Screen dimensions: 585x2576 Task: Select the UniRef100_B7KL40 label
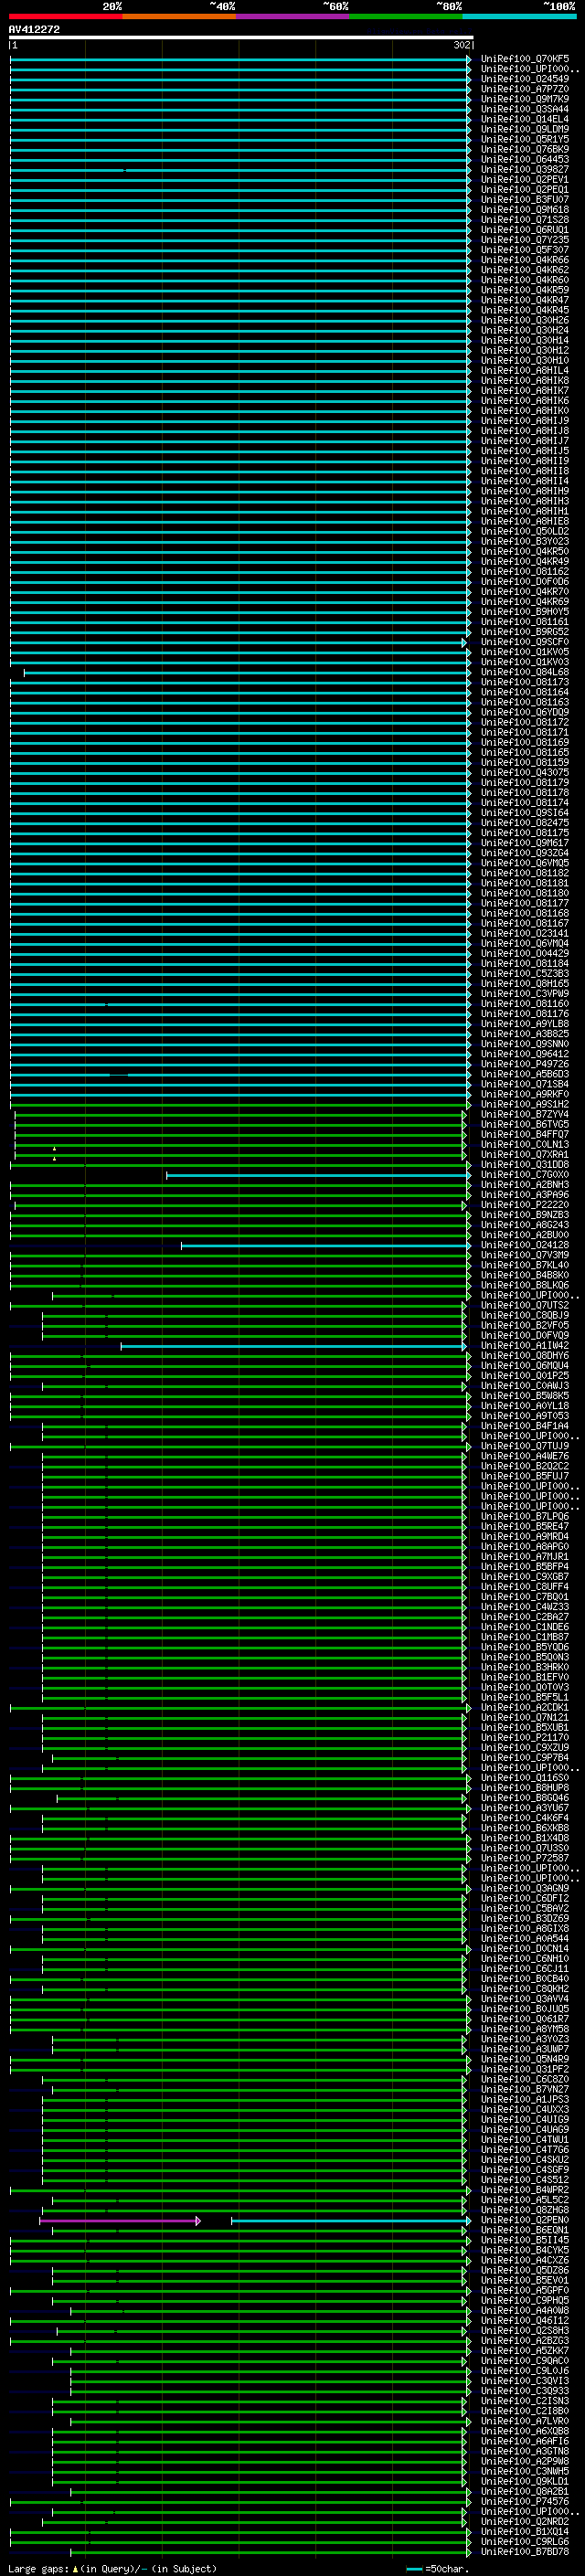pos(525,1265)
